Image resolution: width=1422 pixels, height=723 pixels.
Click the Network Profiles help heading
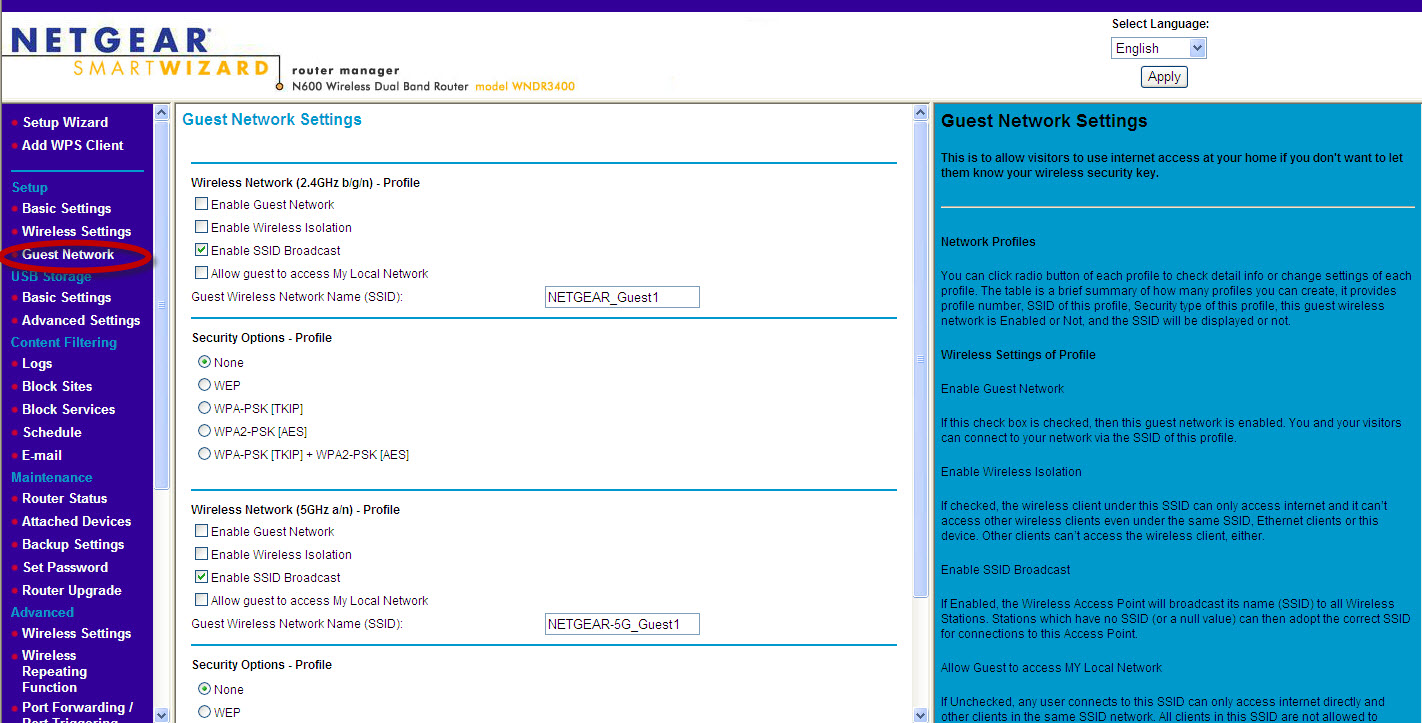click(x=988, y=242)
